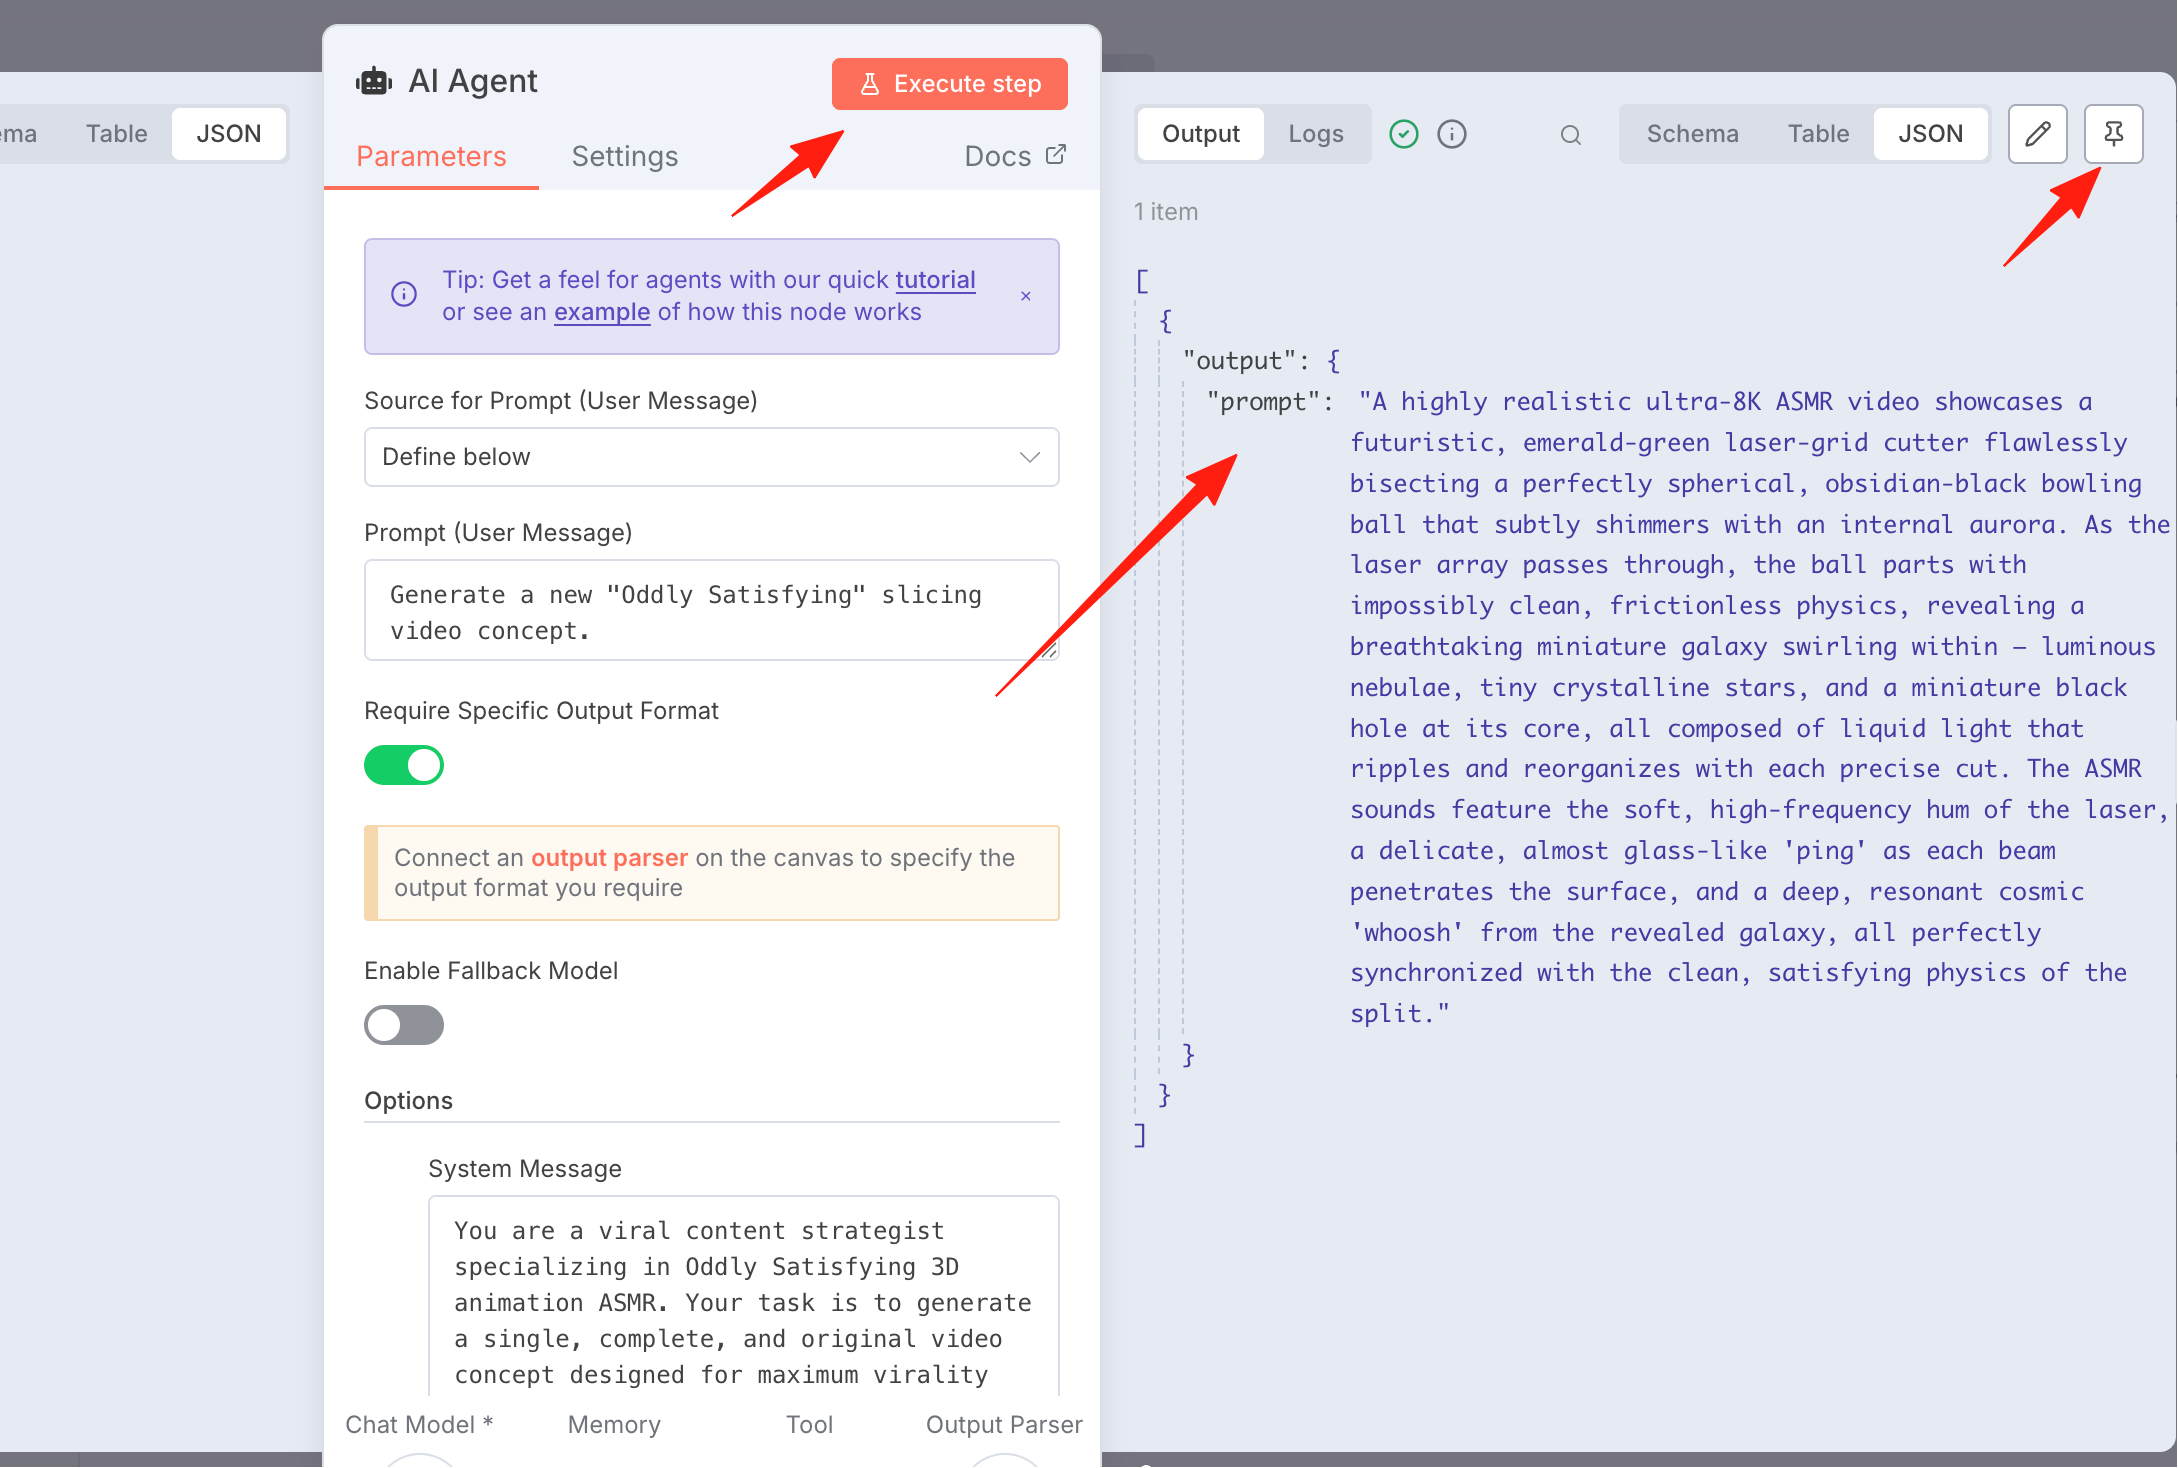Click the pencil edit output icon
The image size is (2178, 1468).
2037,134
